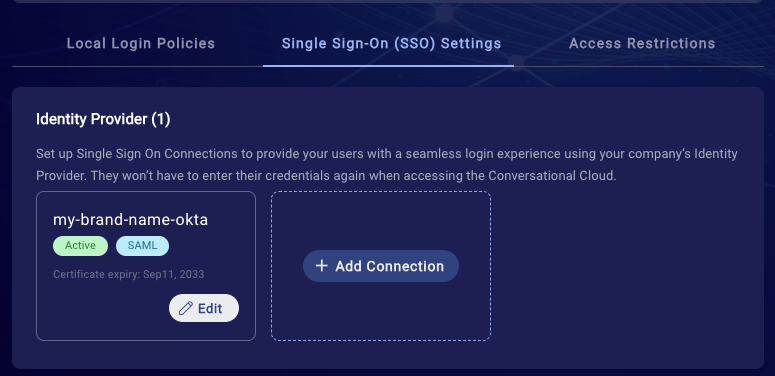Click the green Active status badge
Screen dimensions: 775x376
81,246
